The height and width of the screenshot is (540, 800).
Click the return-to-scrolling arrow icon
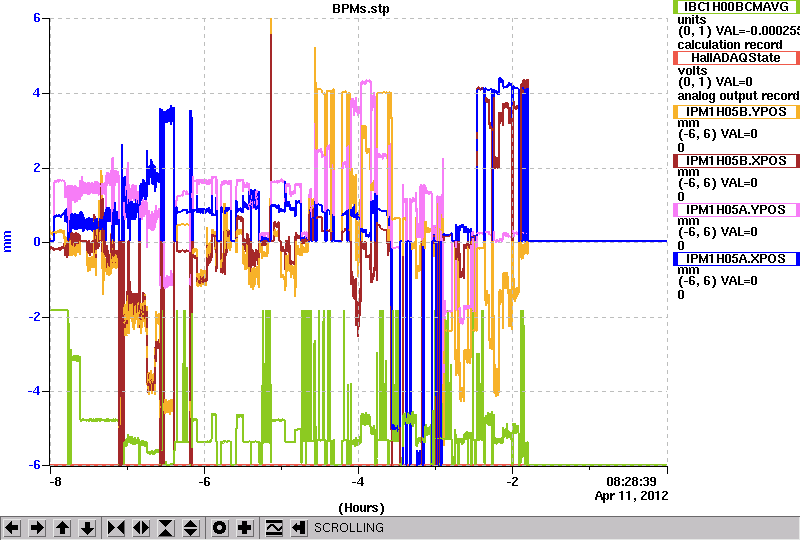(298, 528)
